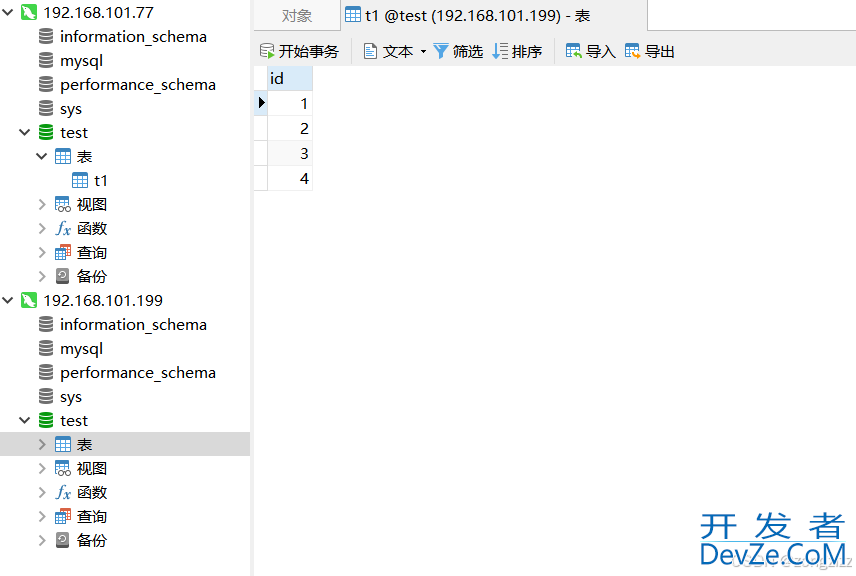Select the t1 @test (192.168.101.199) tab
The height and width of the screenshot is (576, 856).
[495, 16]
